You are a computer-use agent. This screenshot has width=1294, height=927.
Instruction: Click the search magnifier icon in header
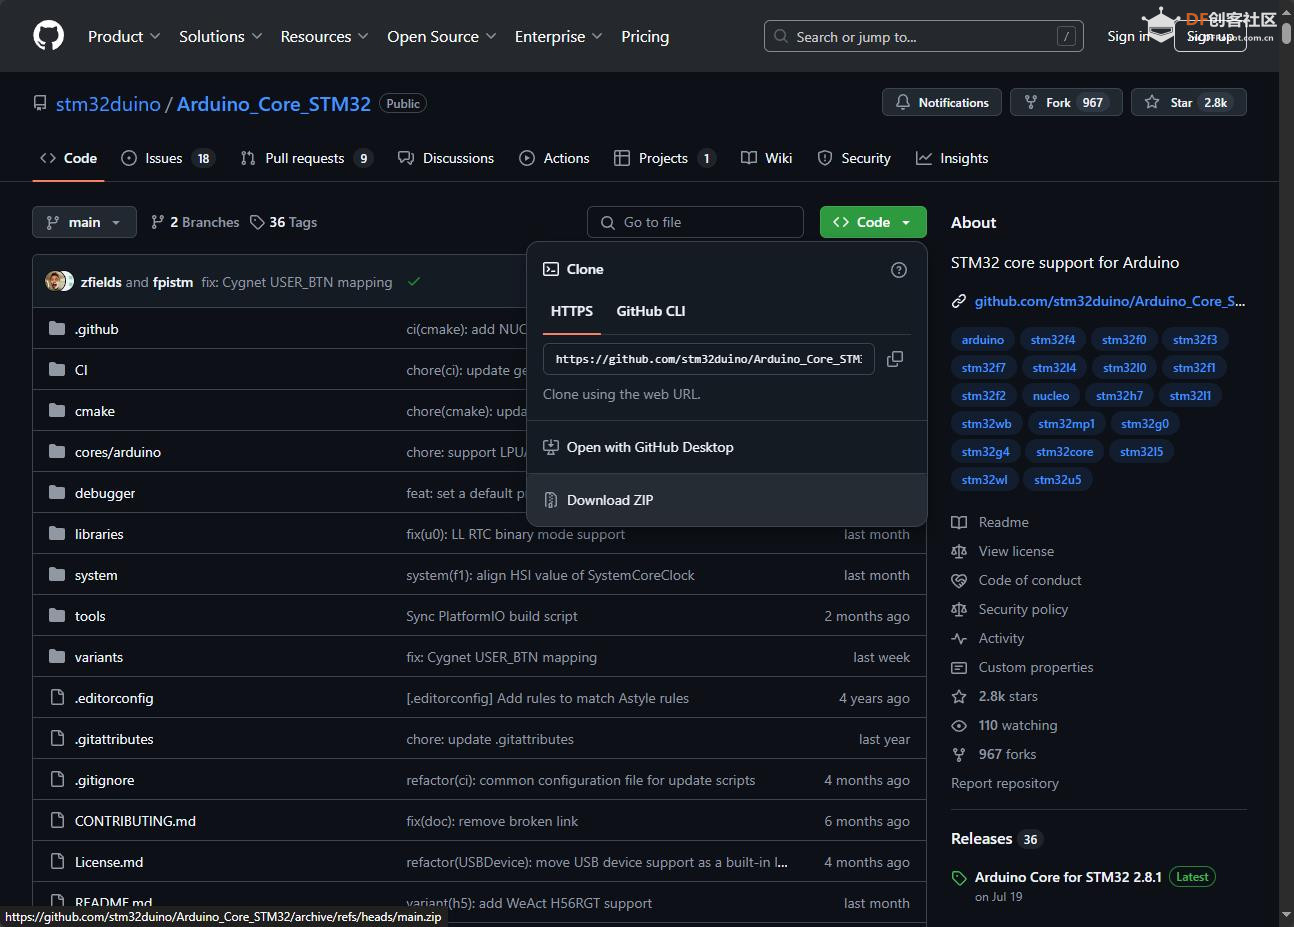pos(781,36)
